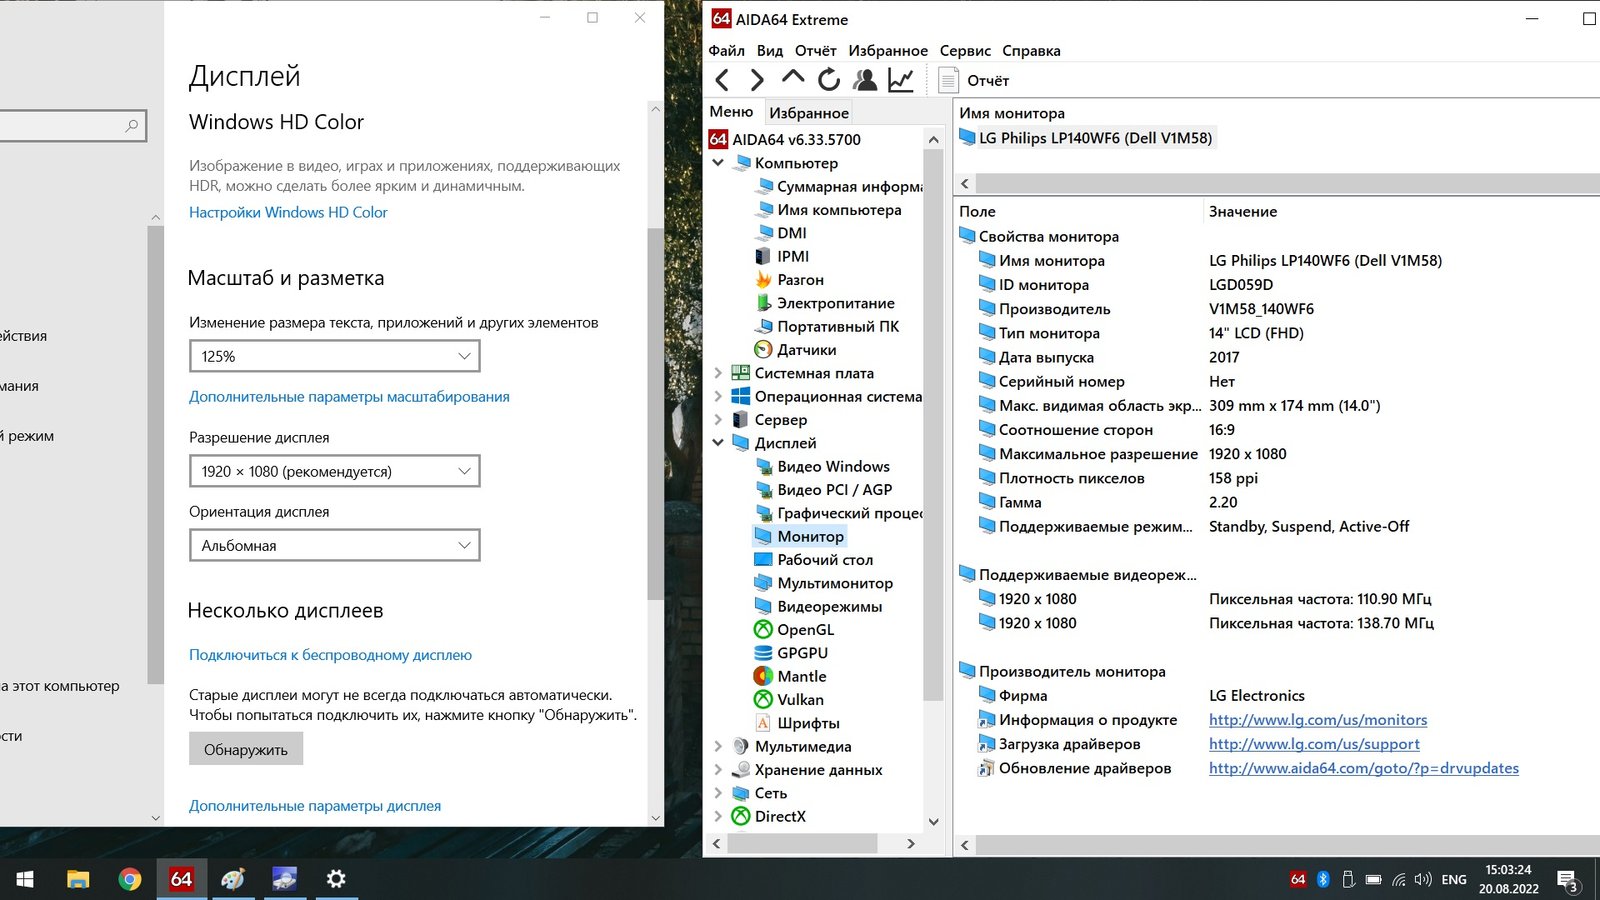Image resolution: width=1600 pixels, height=900 pixels.
Task: Expand Хранение данных branch
Action: click(x=718, y=770)
